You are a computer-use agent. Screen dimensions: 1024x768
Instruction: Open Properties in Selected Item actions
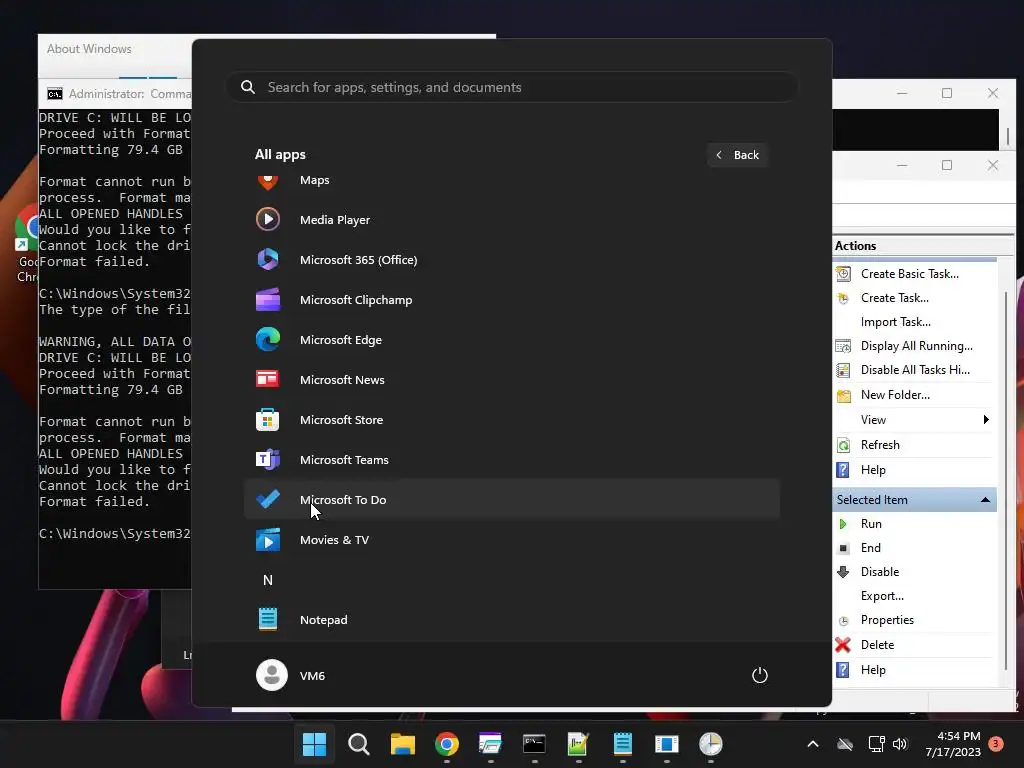(887, 620)
